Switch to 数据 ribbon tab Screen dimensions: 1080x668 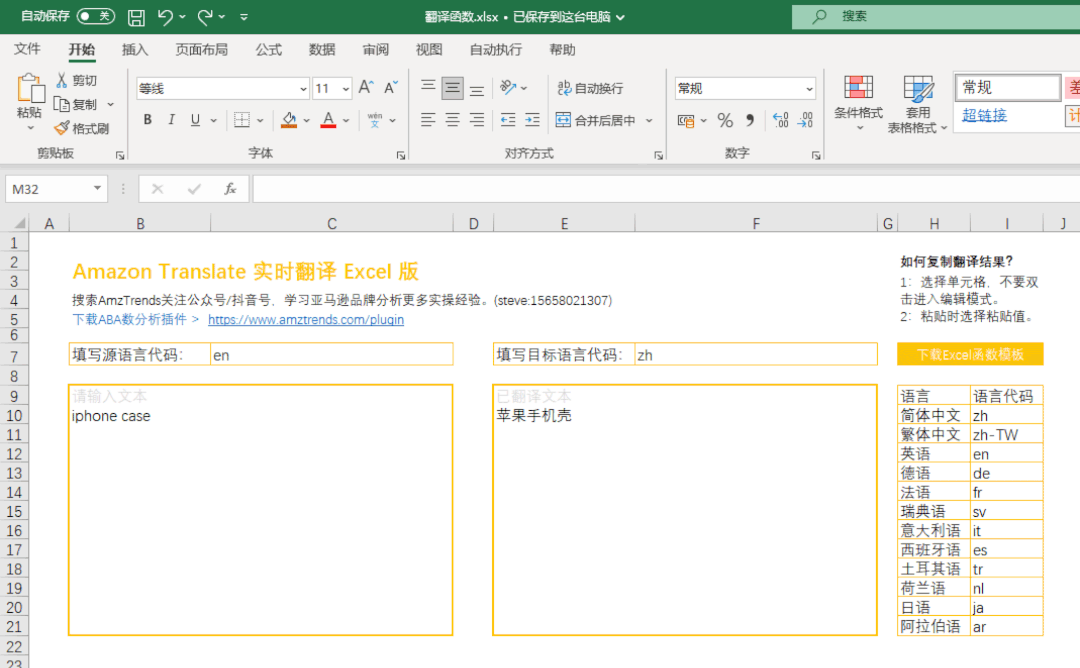click(322, 50)
